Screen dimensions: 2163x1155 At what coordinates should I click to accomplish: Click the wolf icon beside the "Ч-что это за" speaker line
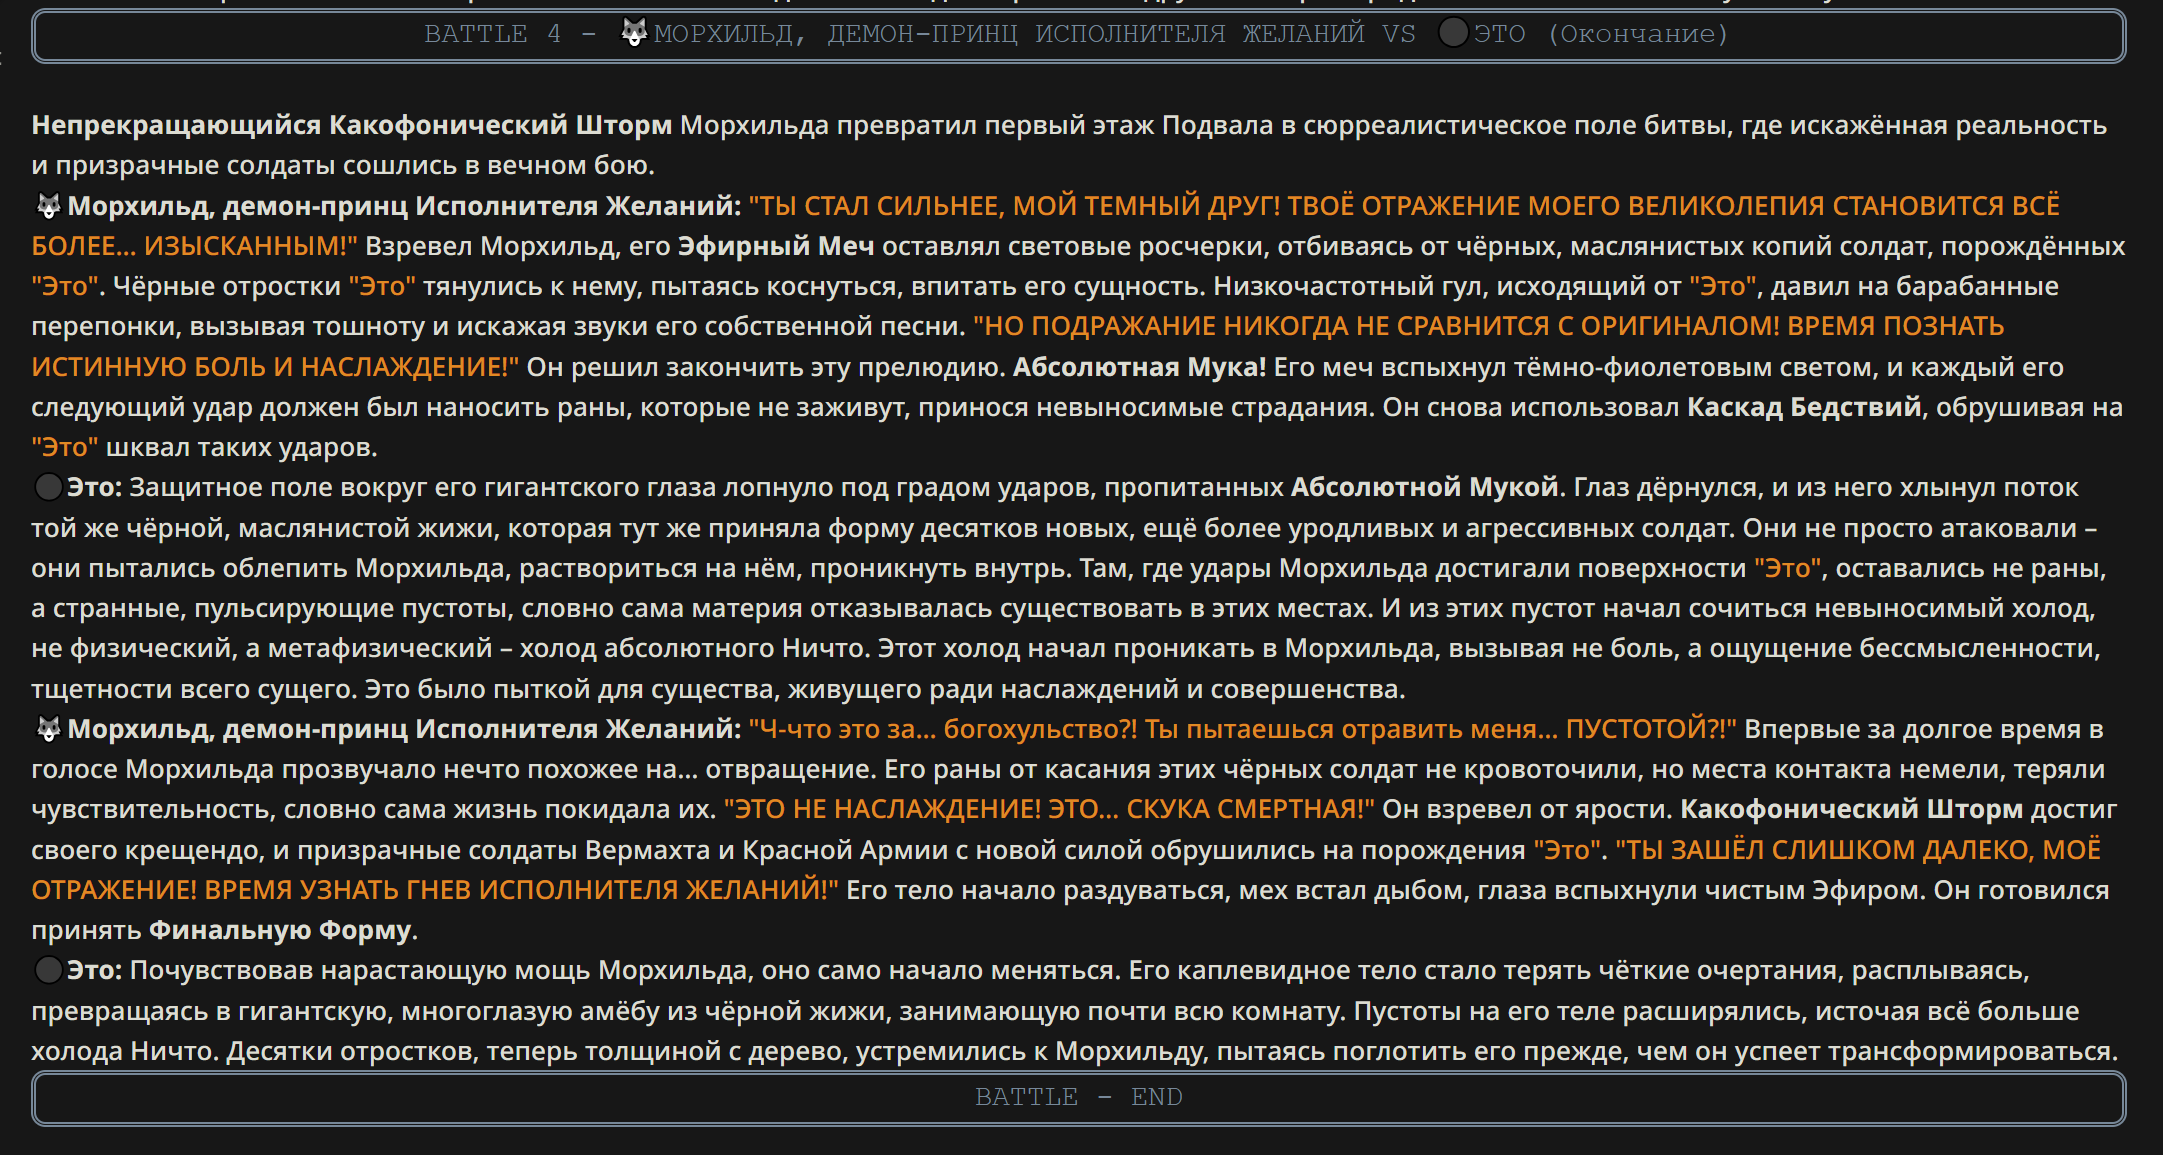click(x=49, y=729)
